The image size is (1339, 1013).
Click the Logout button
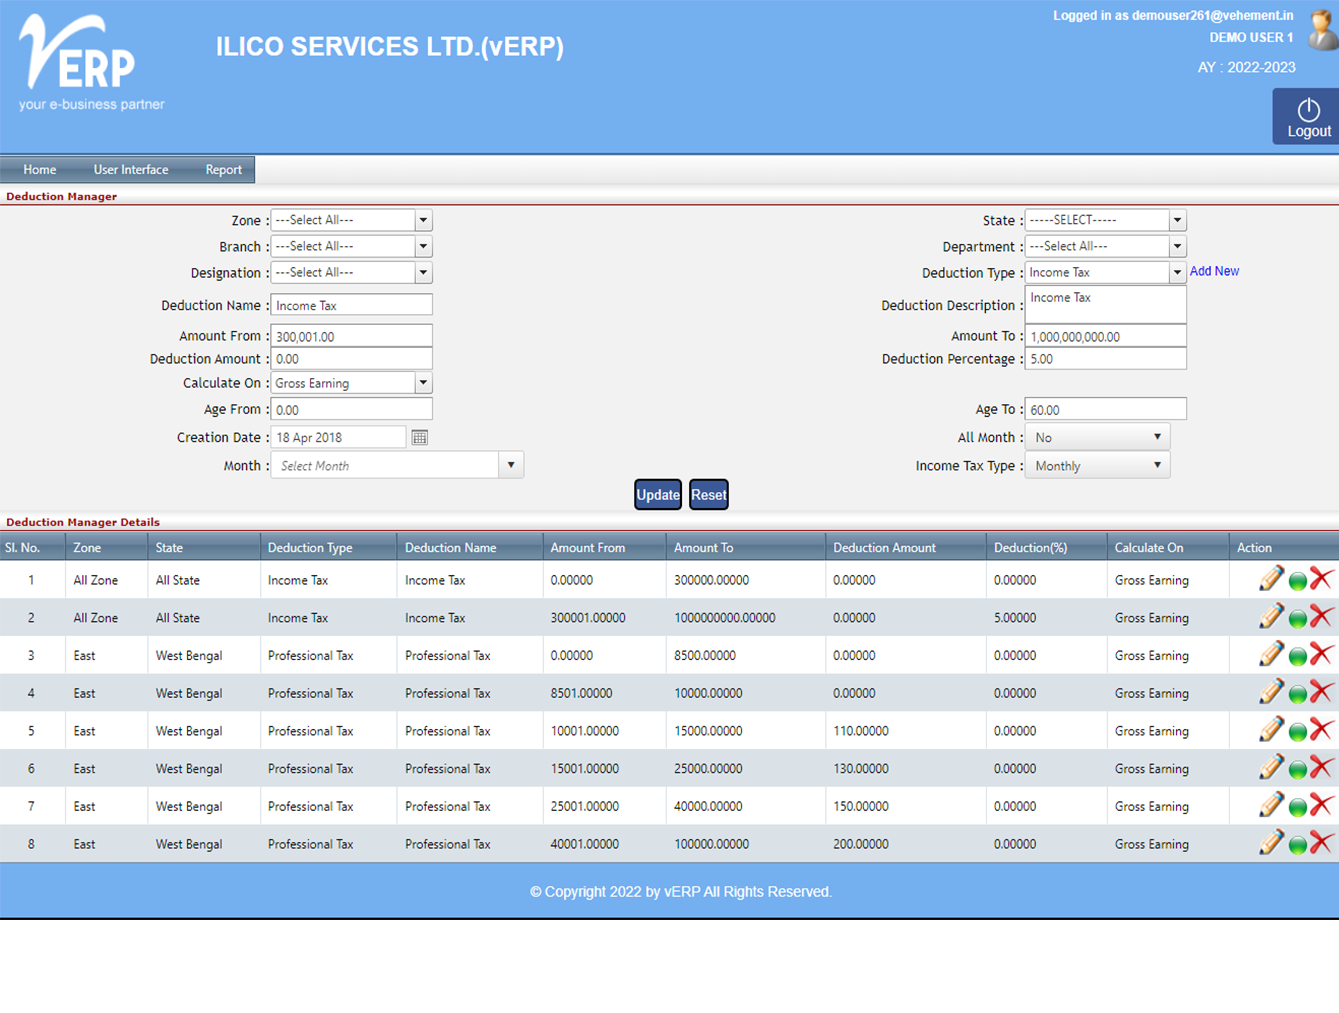1308,117
